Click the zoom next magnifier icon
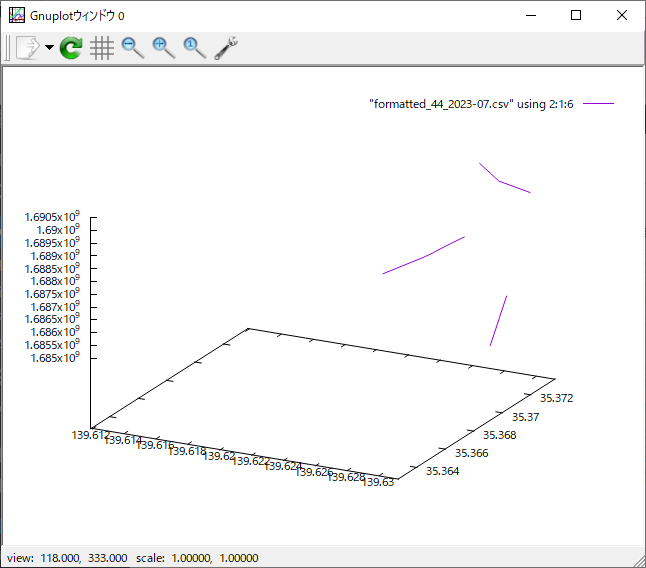Image resolution: width=646 pixels, height=568 pixels. (163, 47)
